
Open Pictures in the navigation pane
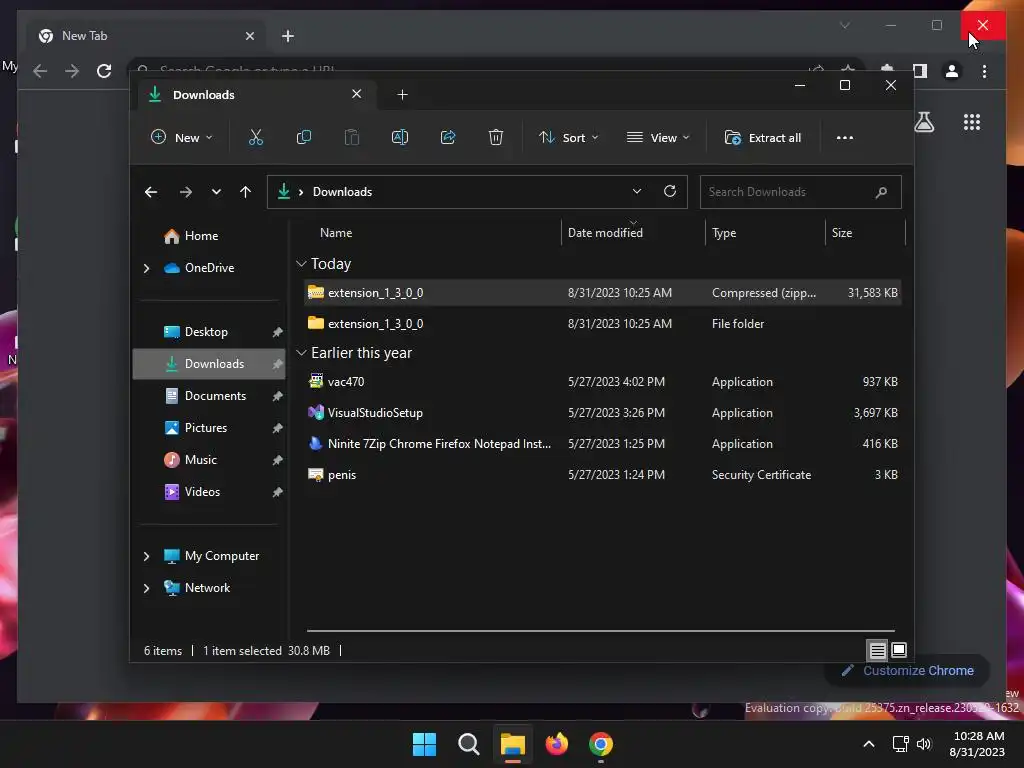coord(209,428)
